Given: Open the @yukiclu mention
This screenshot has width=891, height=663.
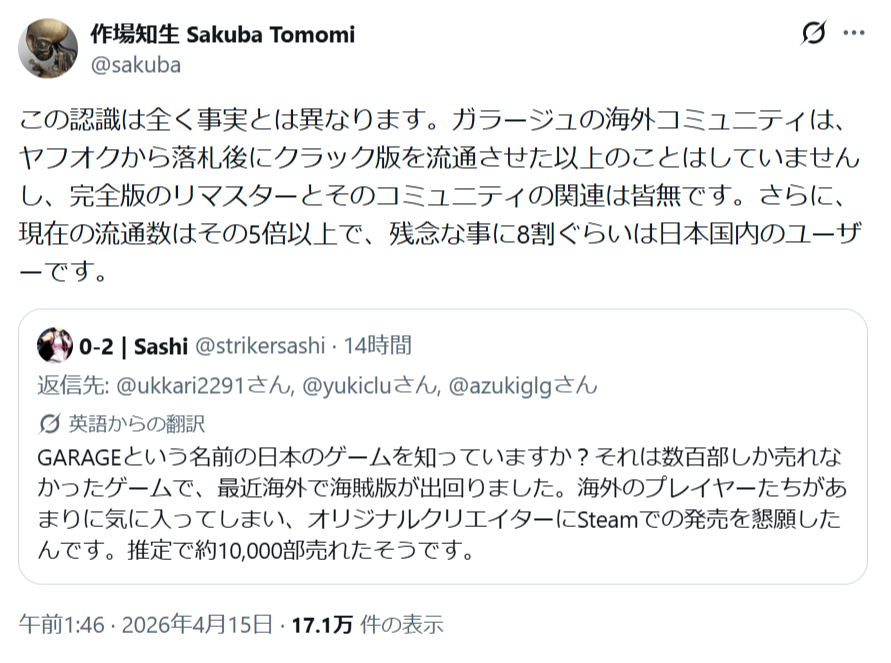Looking at the screenshot, I should click(x=369, y=386).
